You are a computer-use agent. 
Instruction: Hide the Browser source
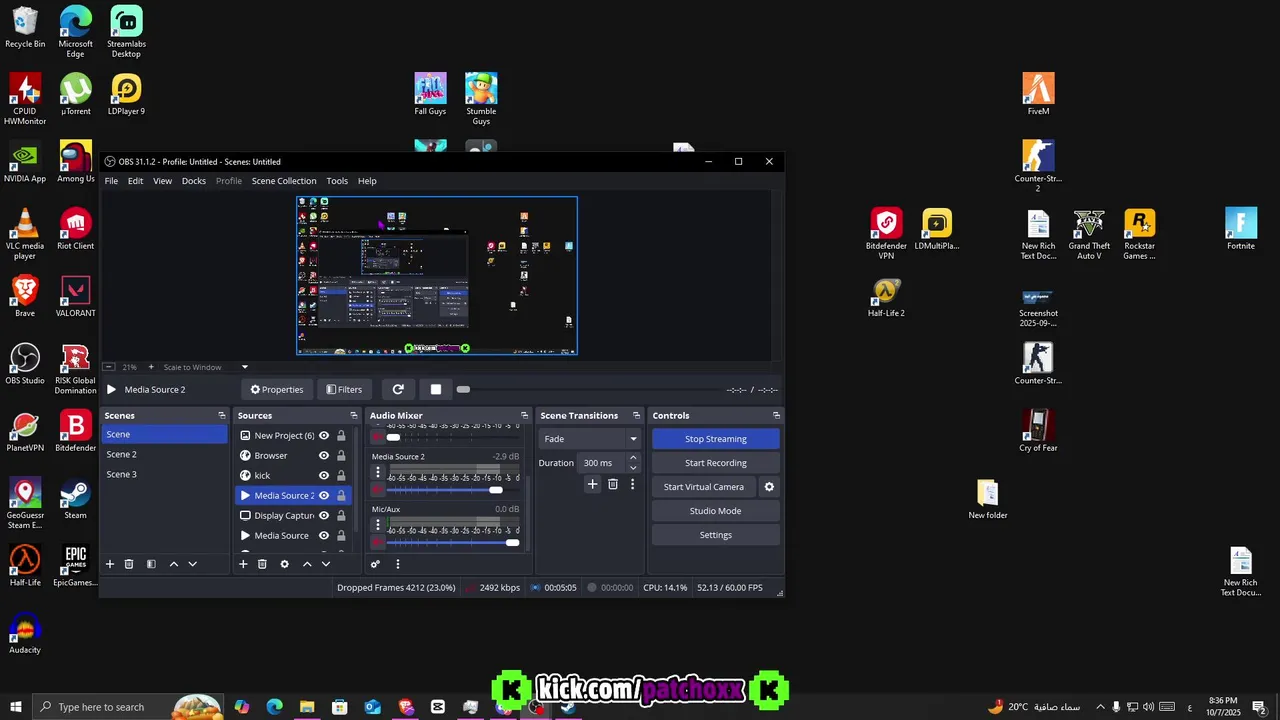point(324,455)
